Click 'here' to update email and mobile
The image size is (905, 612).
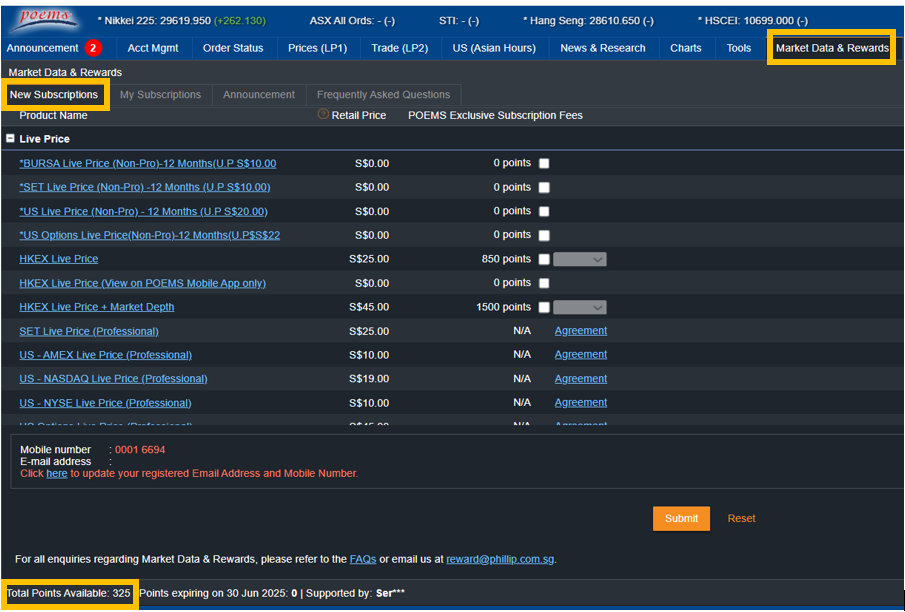click(57, 473)
